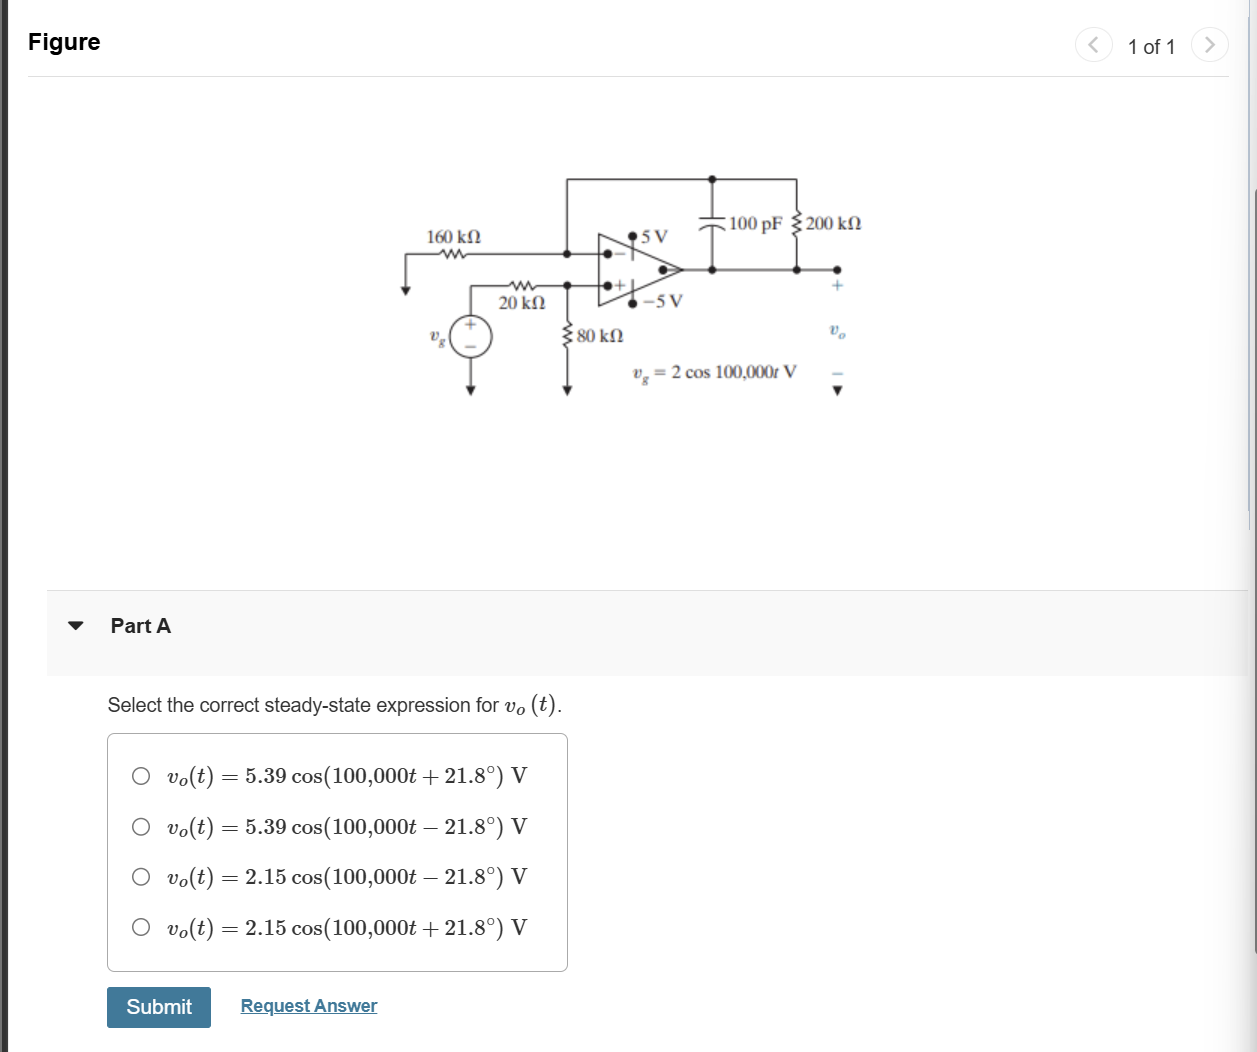Screen dimensions: 1257x1052
Task: Click the Part A section header
Action: pyautogui.click(x=141, y=626)
